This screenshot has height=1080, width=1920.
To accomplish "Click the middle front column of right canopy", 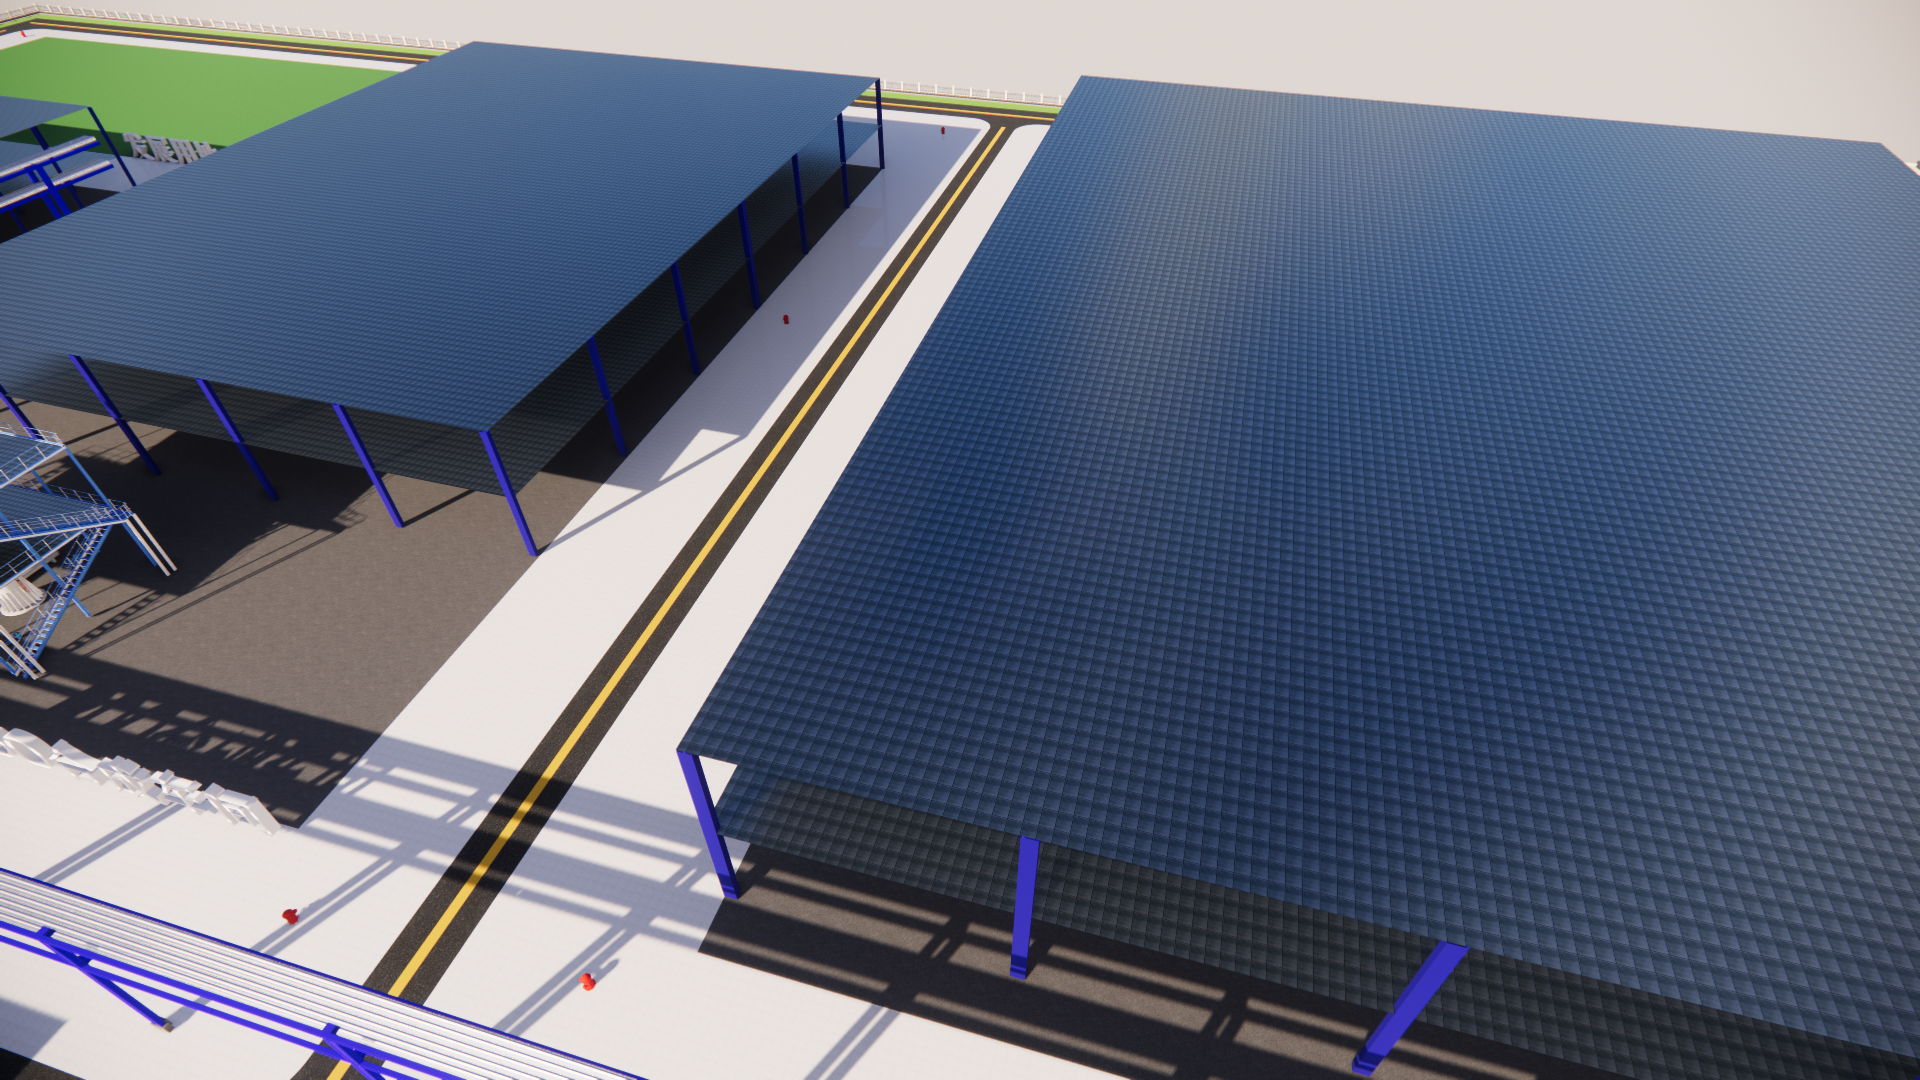I will [1024, 905].
